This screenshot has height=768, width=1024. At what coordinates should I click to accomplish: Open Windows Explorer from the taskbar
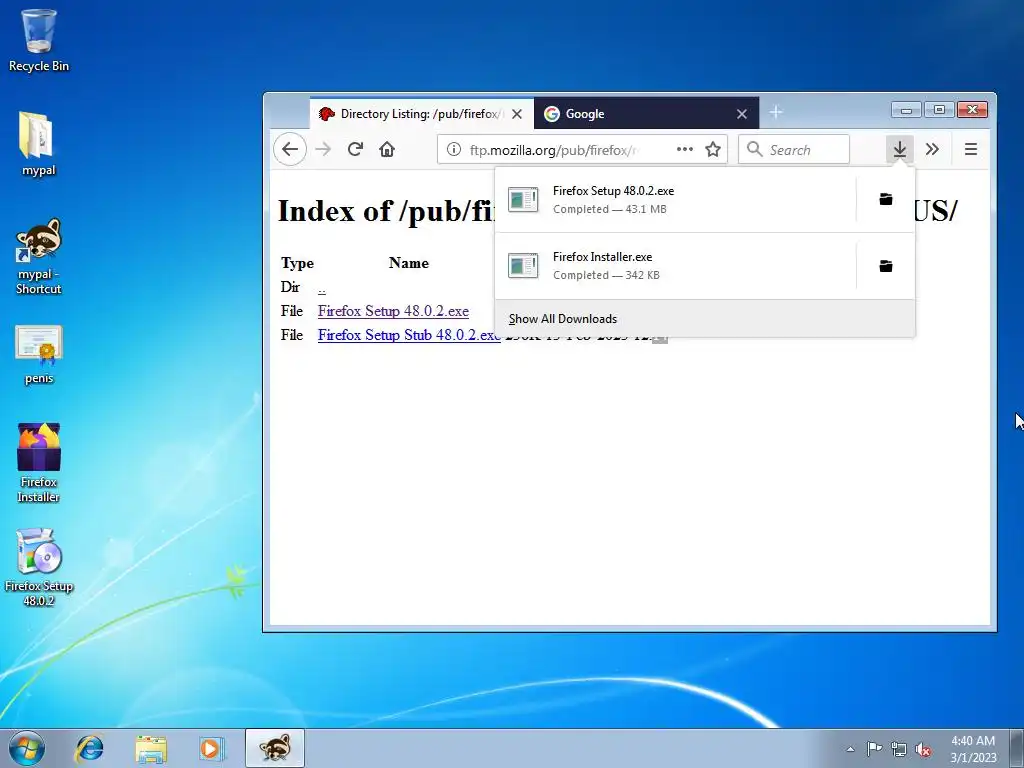click(x=151, y=748)
